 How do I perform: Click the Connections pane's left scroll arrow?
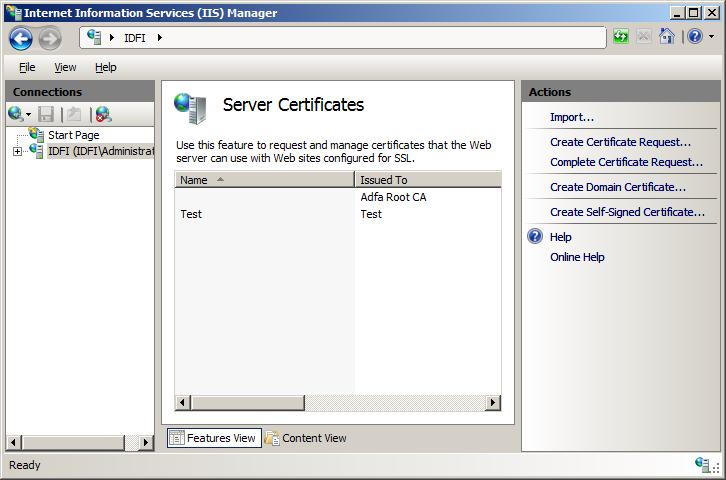click(13, 443)
